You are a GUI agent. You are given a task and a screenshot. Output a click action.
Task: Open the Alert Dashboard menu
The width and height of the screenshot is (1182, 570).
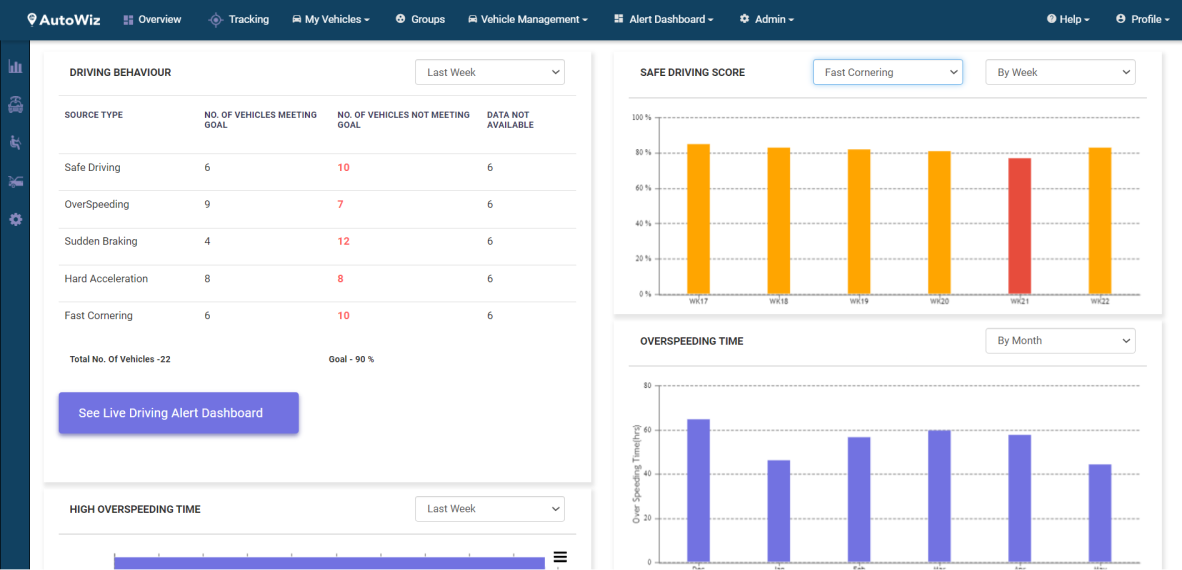point(664,19)
